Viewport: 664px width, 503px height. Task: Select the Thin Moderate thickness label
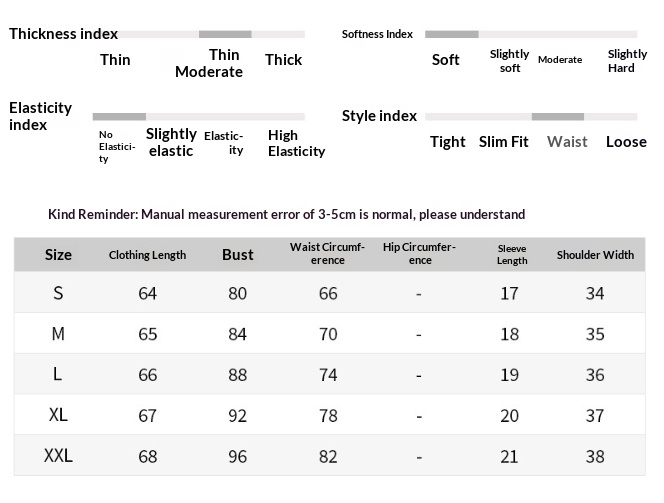209,64
